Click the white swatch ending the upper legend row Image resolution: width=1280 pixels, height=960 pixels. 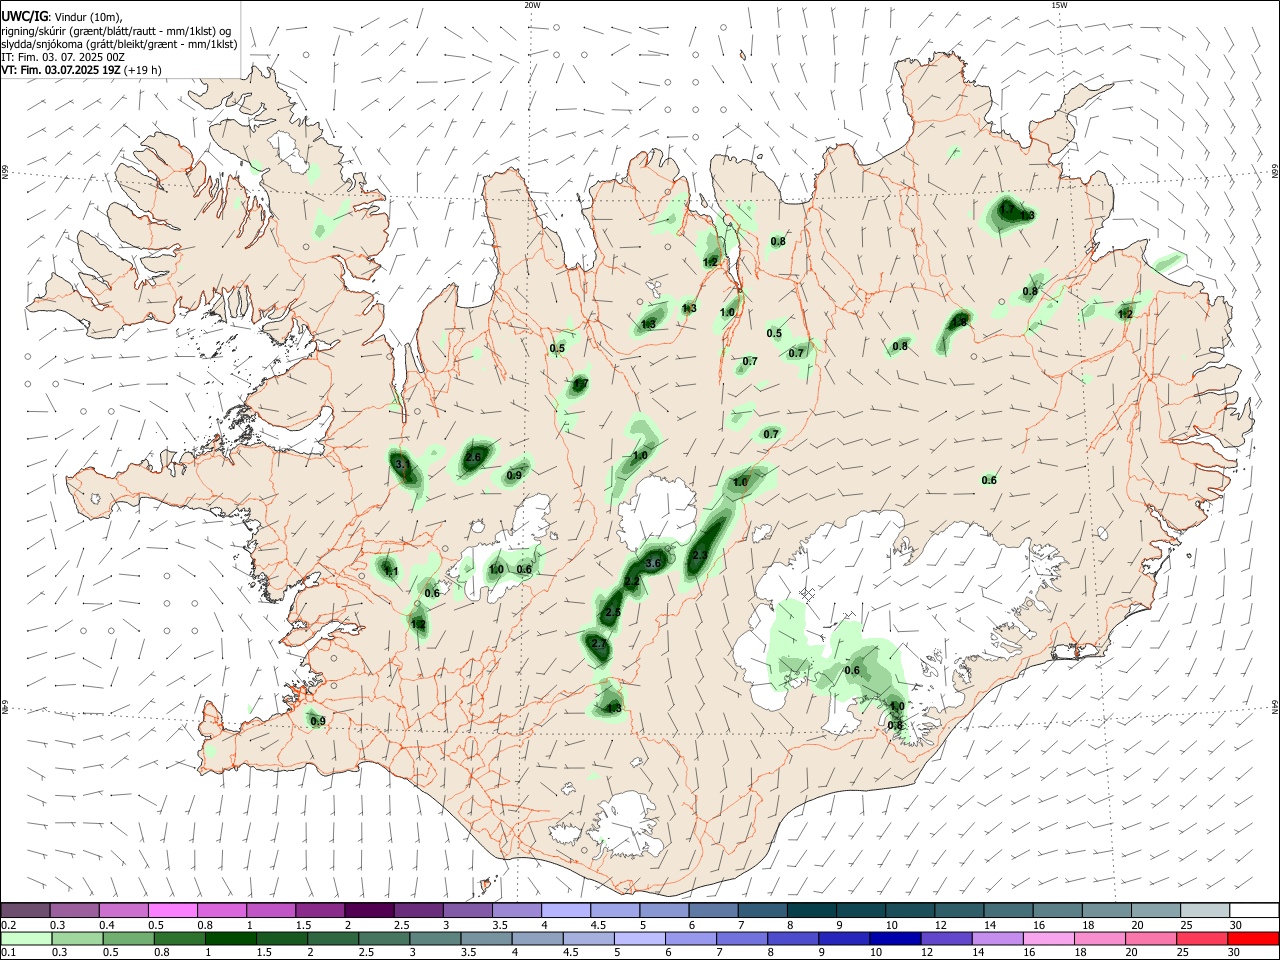coord(1253,910)
